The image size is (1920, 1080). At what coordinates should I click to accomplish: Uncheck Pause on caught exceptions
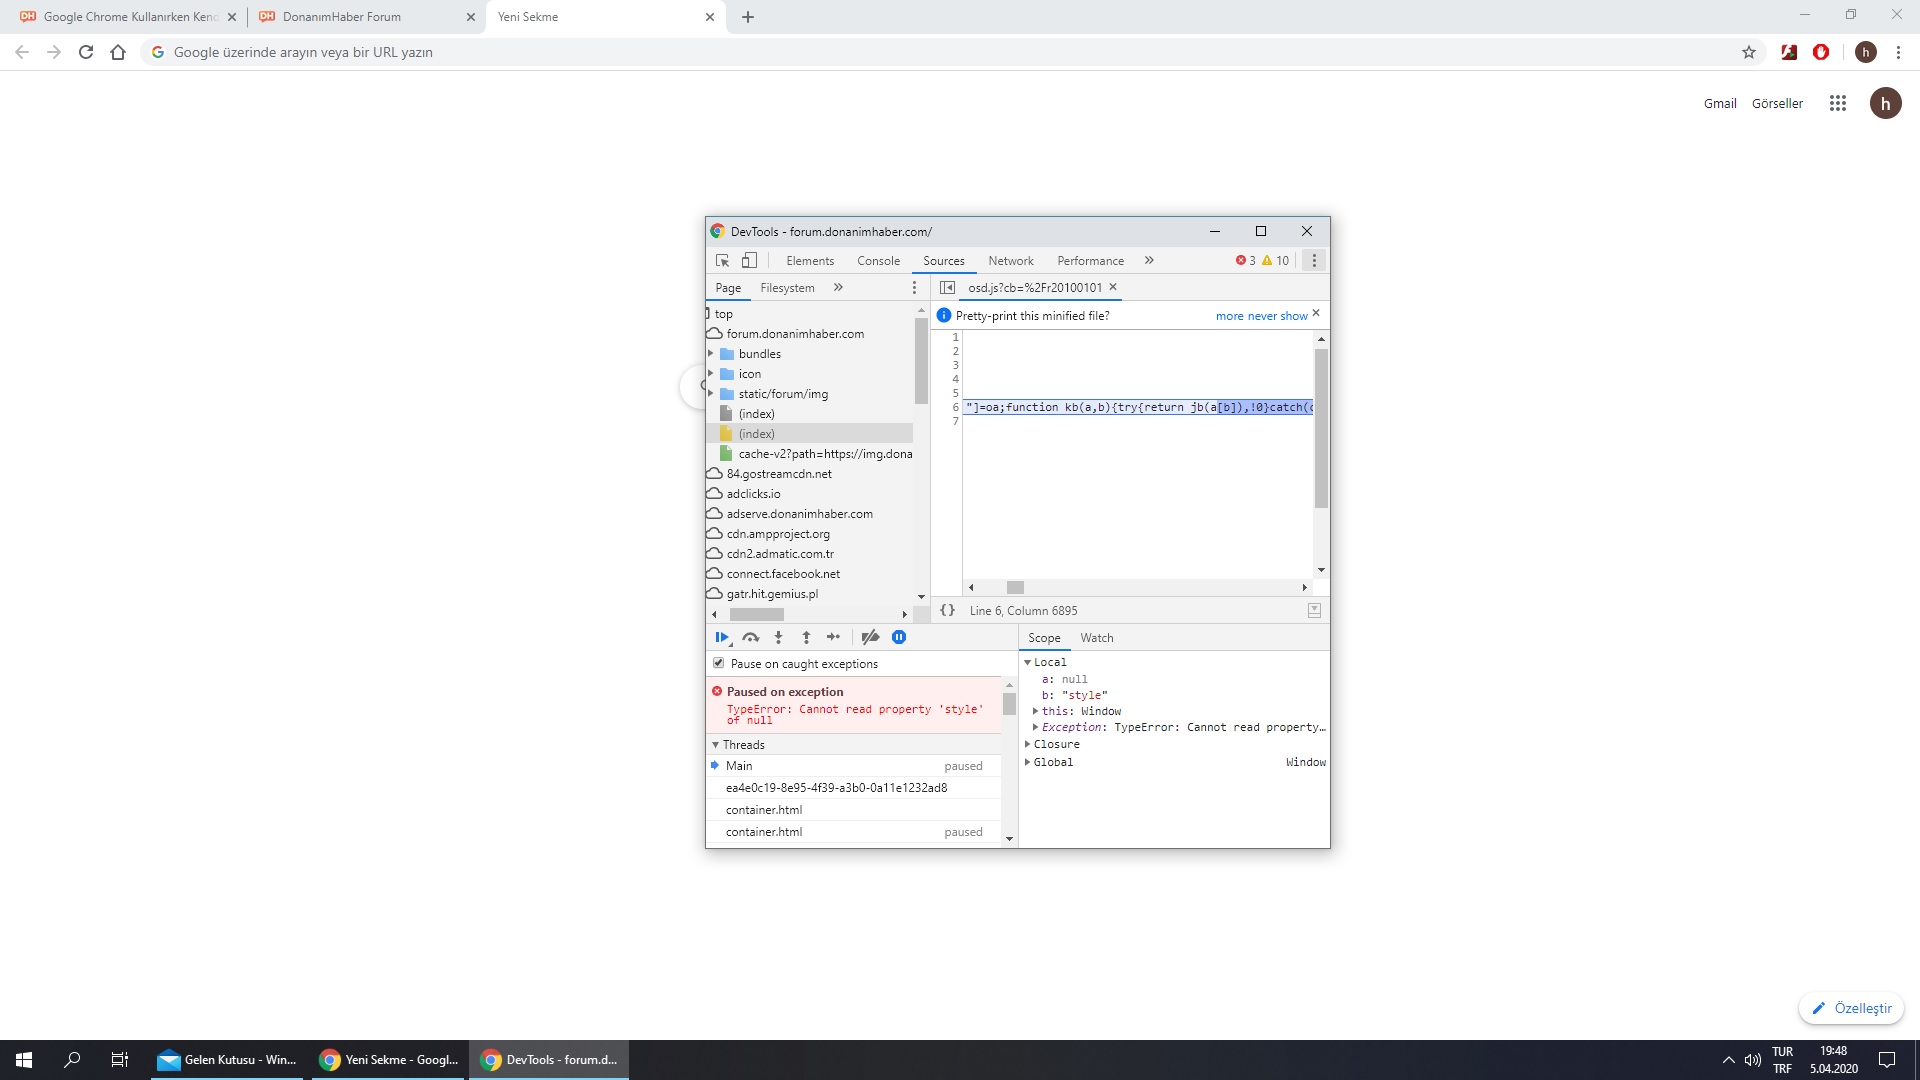pyautogui.click(x=718, y=663)
